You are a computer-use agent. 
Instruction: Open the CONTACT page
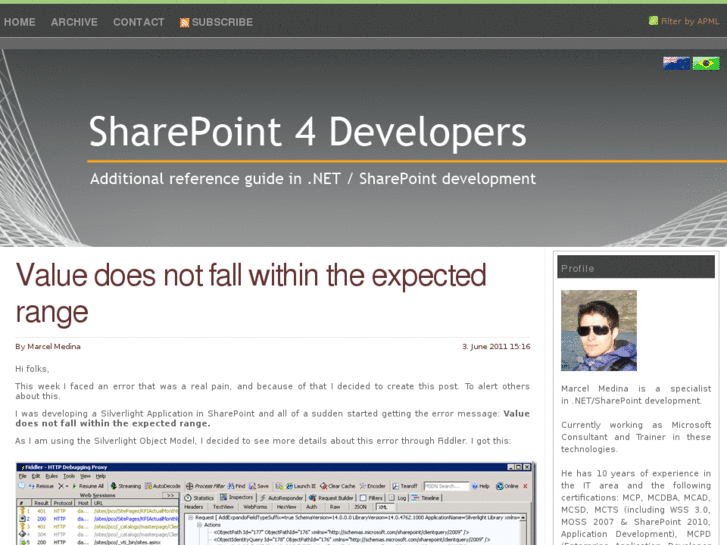(x=139, y=22)
